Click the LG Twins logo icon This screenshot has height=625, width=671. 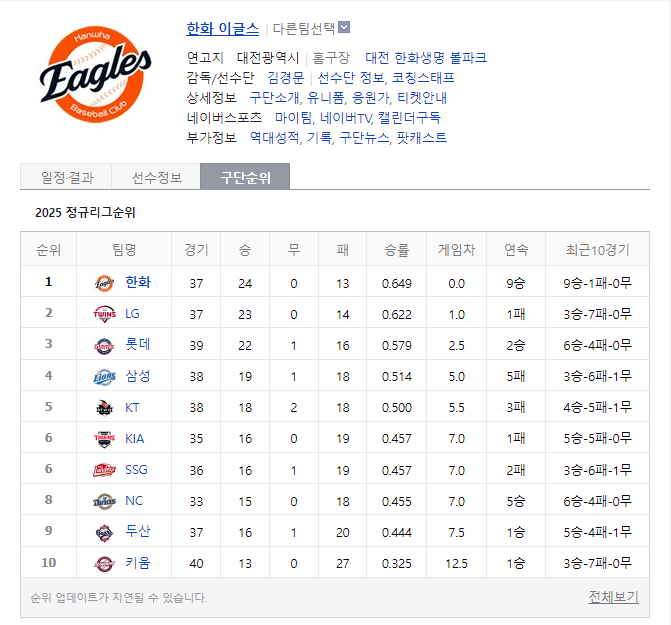104,314
